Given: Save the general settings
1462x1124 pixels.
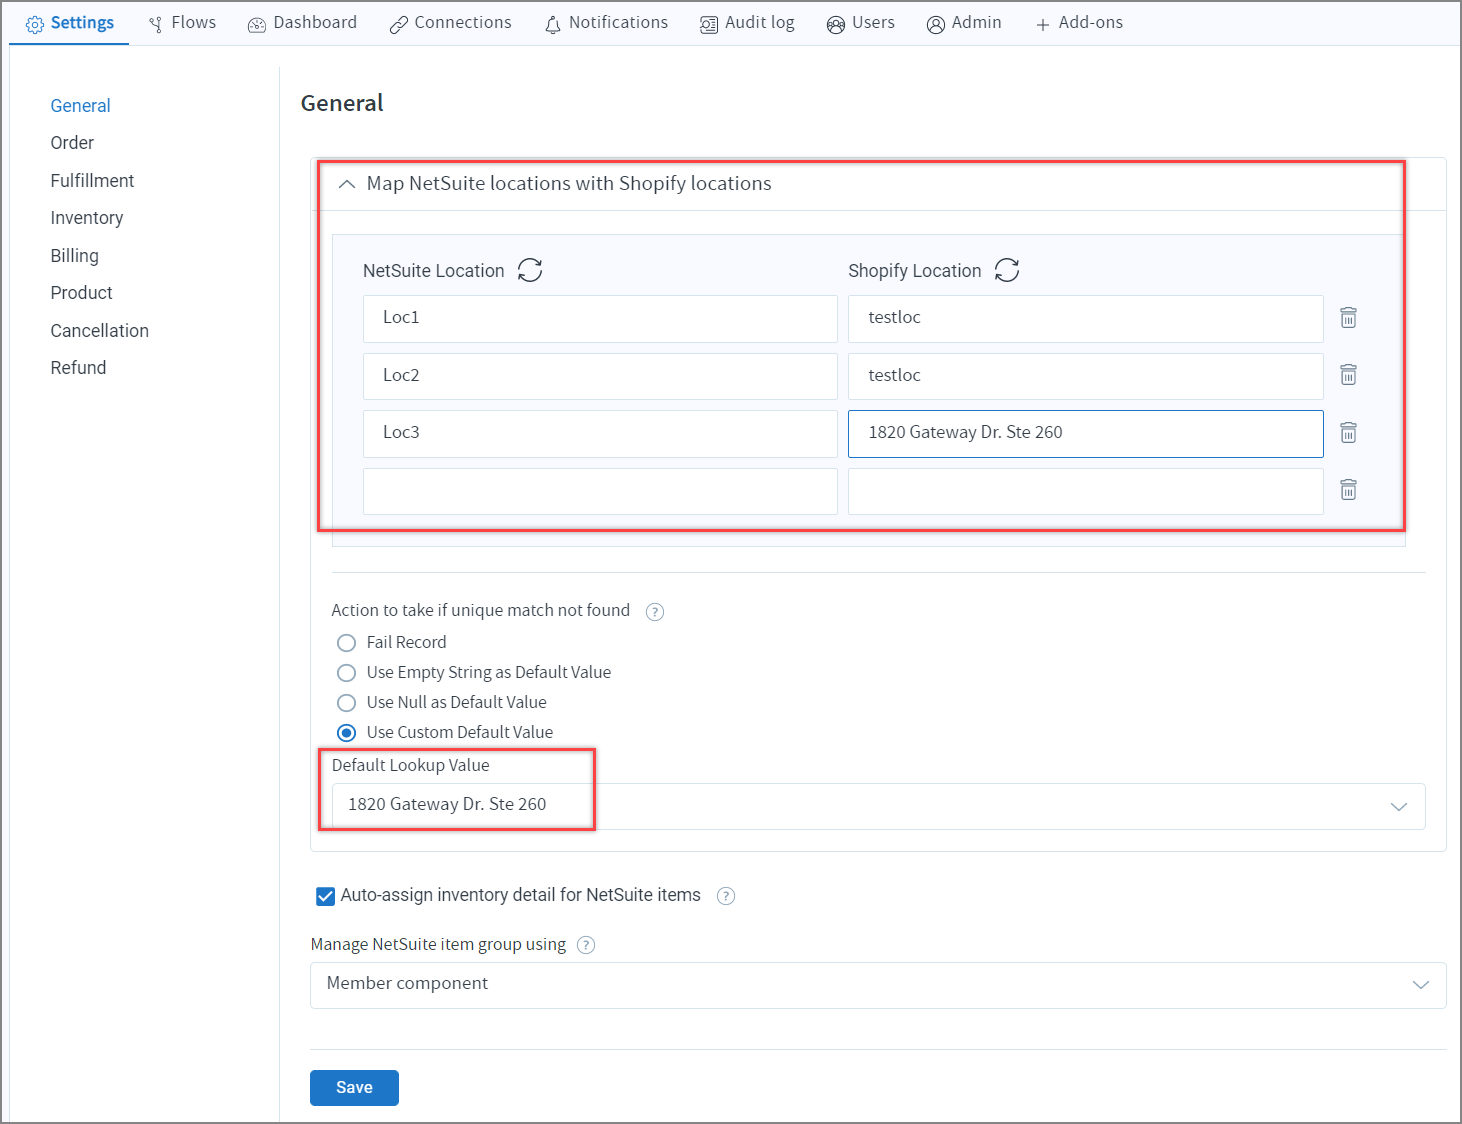Looking at the screenshot, I should (354, 1088).
